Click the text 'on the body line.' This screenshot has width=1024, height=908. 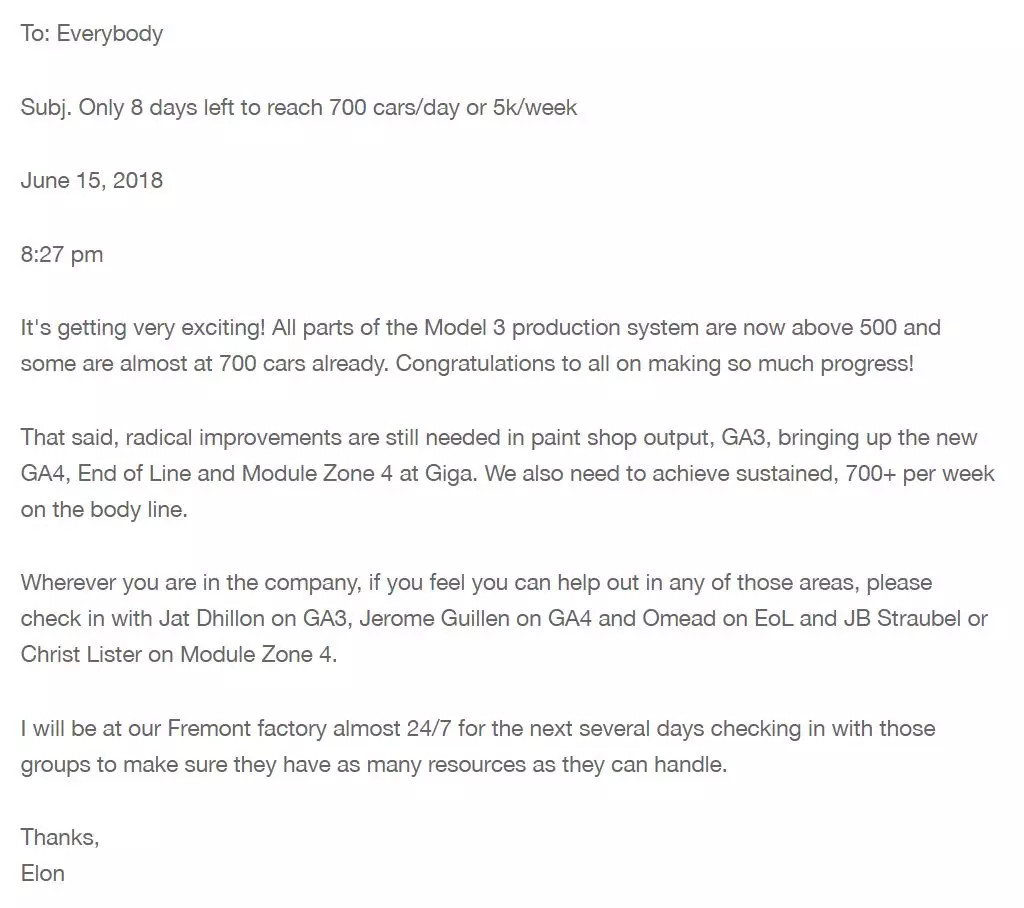click(104, 509)
